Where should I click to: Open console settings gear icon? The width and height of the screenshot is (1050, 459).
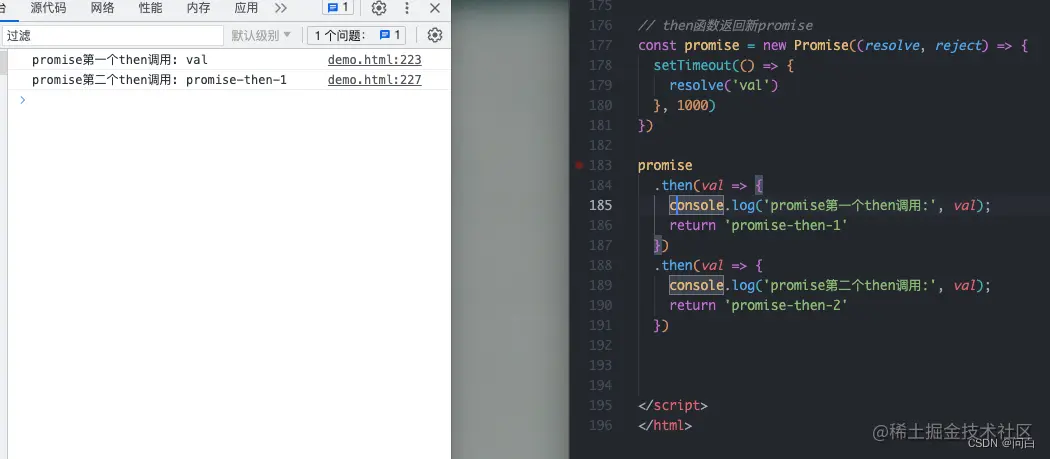pos(435,36)
